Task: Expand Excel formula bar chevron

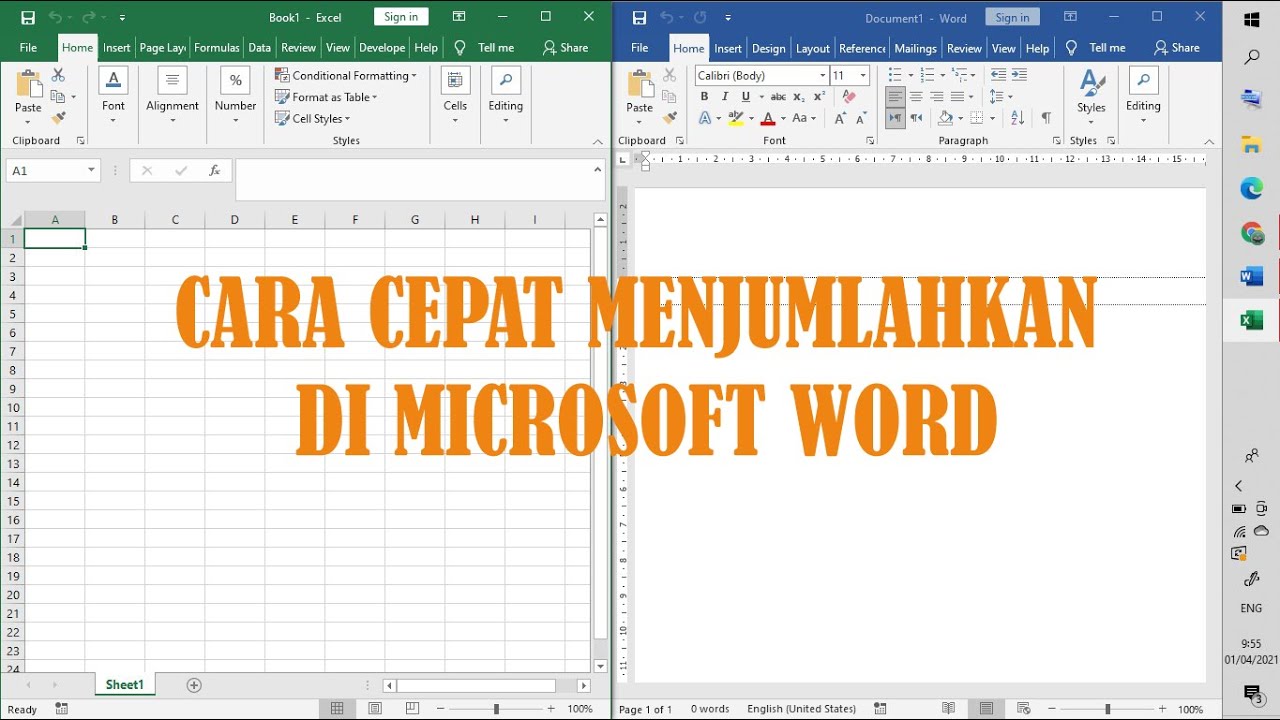Action: pos(598,169)
